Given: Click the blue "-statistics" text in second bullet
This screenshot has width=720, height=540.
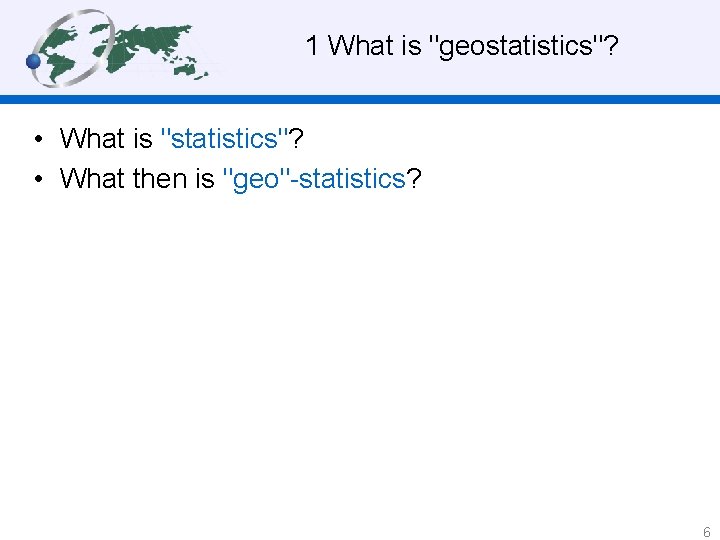Looking at the screenshot, I should point(349,178).
